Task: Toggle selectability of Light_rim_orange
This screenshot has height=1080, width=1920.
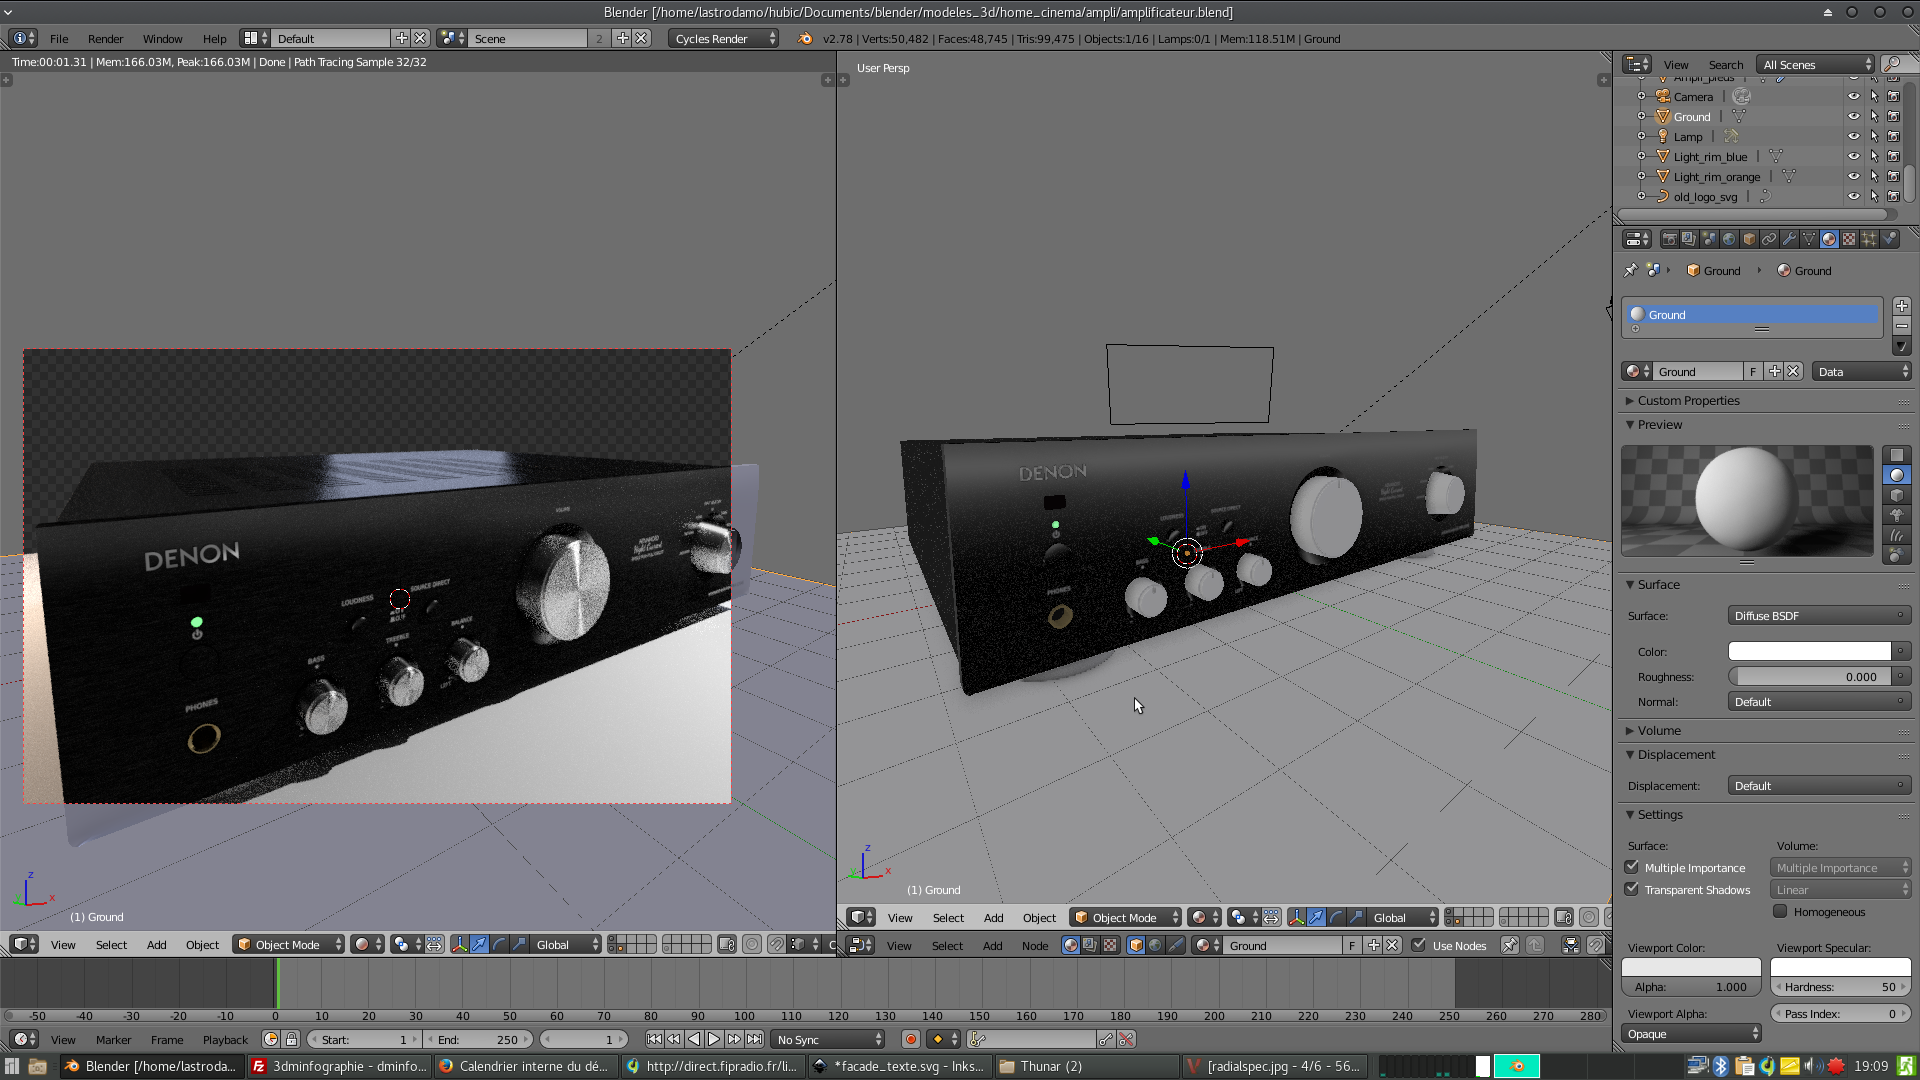Action: tap(1874, 177)
